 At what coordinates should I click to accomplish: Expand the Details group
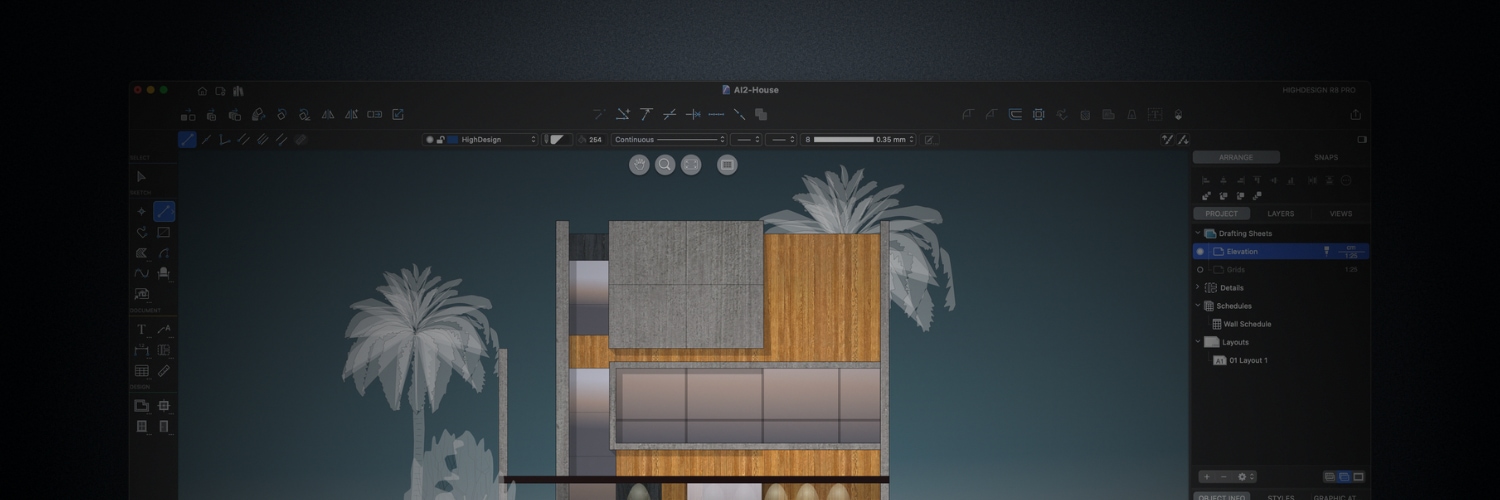[1198, 287]
